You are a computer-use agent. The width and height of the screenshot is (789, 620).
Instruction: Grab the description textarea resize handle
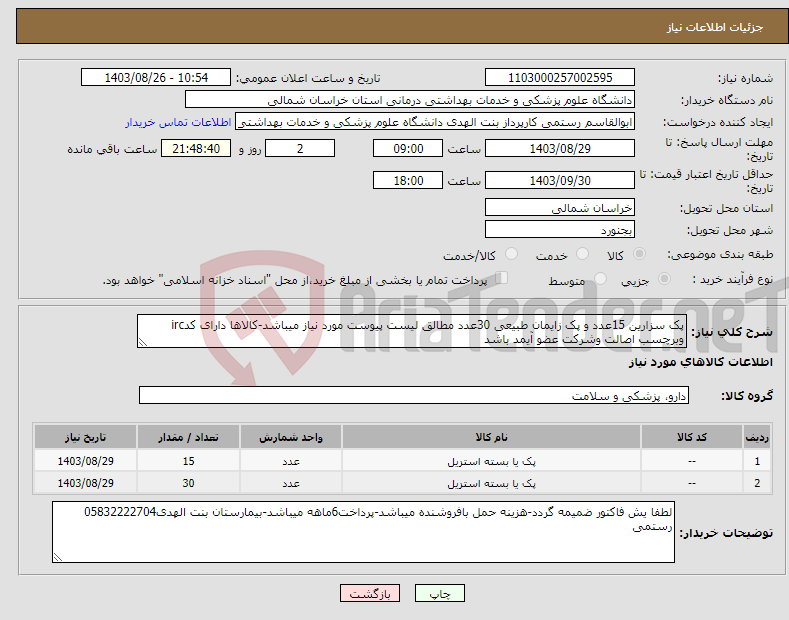(x=142, y=343)
